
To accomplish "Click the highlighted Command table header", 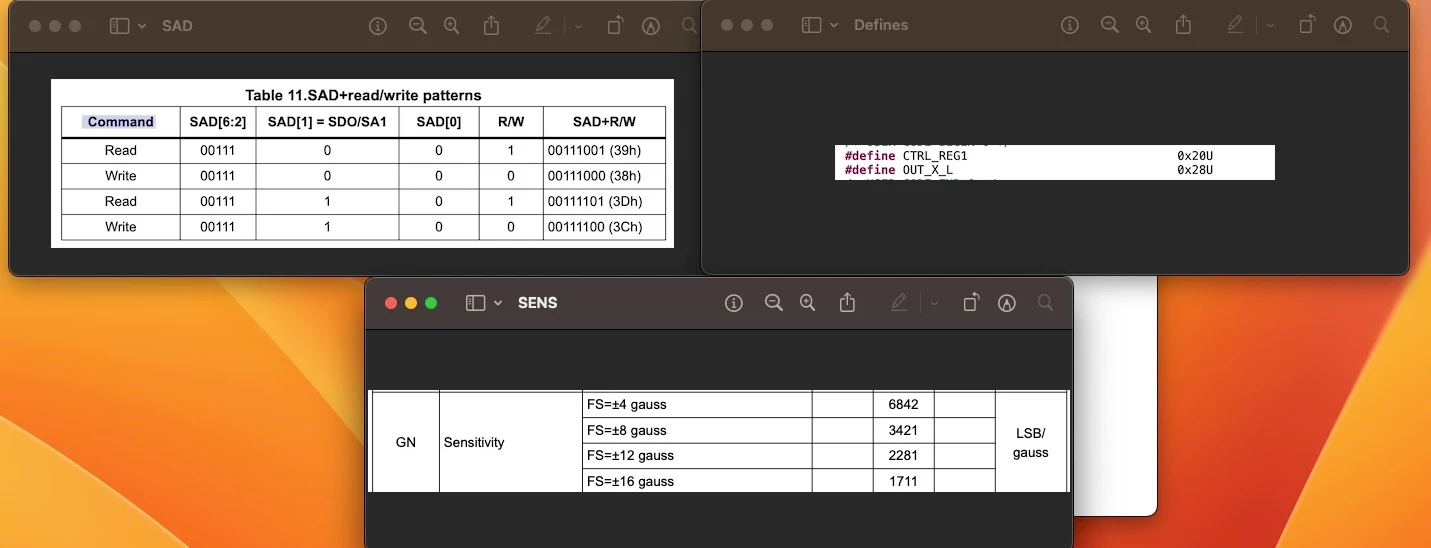I will coord(121,122).
